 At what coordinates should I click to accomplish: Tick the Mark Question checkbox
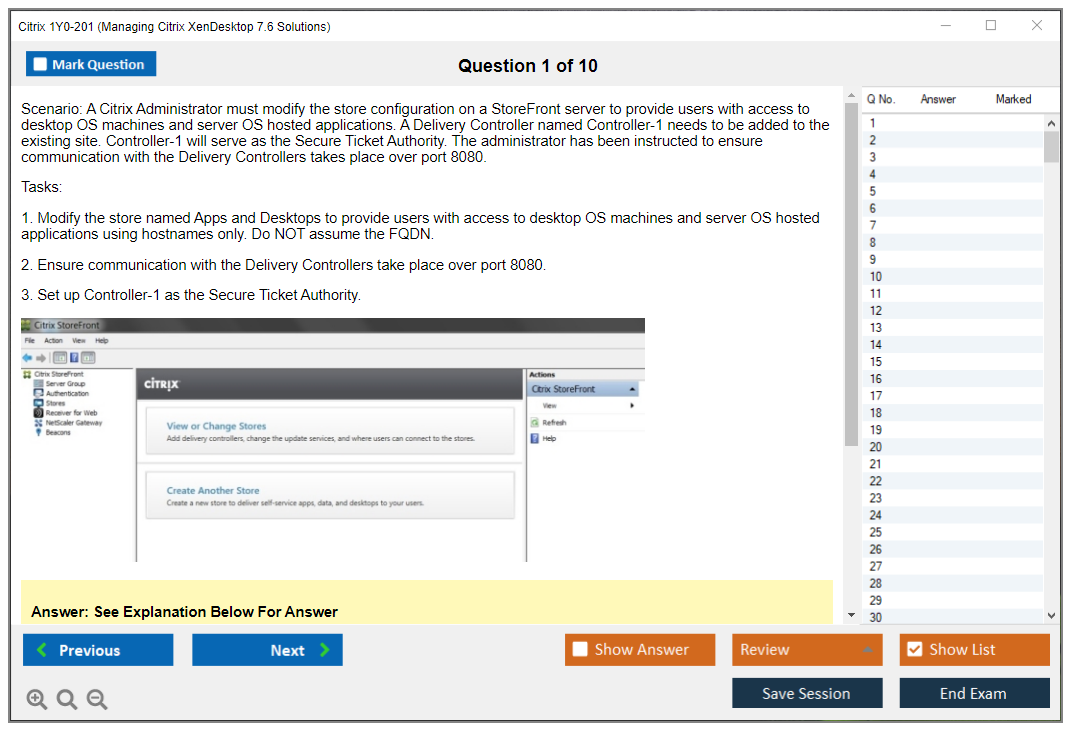(x=40, y=65)
